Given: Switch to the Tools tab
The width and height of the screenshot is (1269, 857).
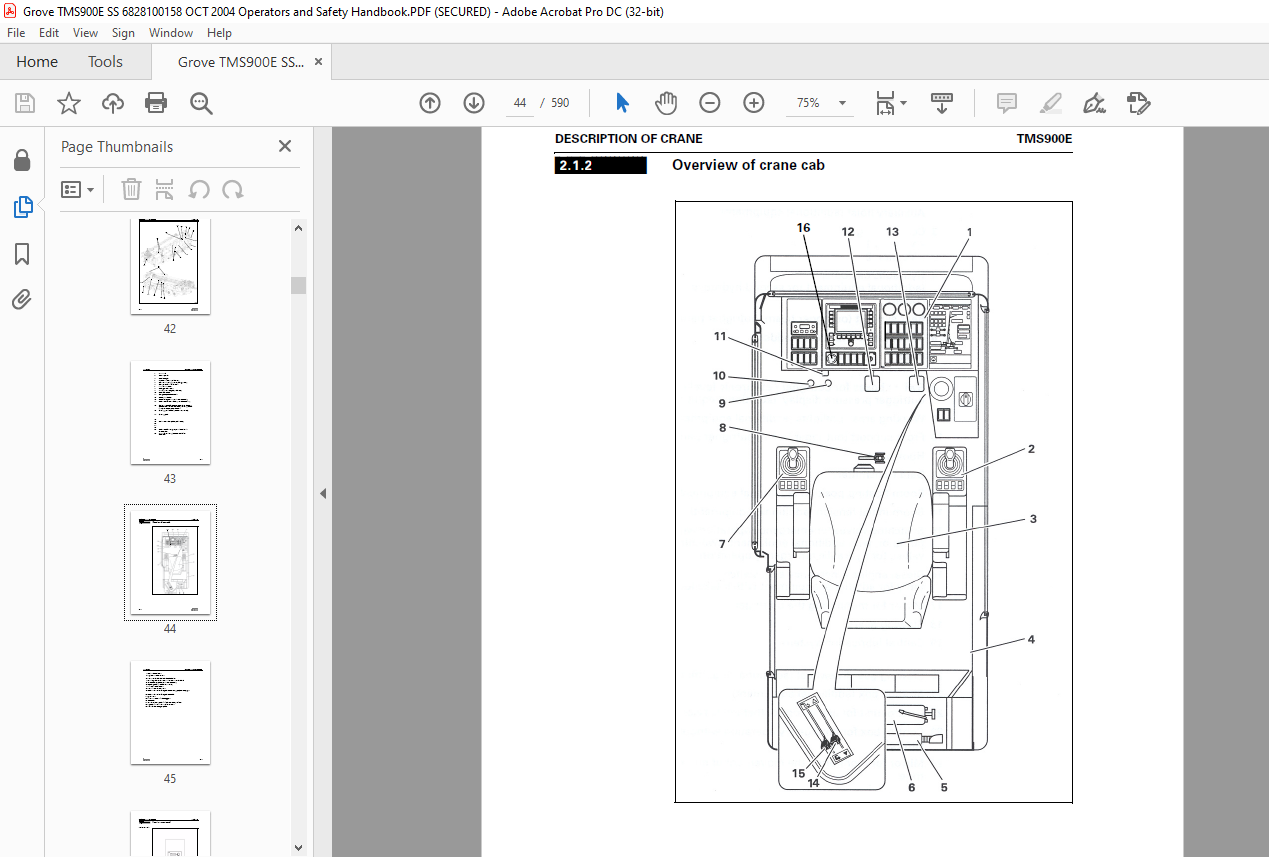Looking at the screenshot, I should click(105, 62).
